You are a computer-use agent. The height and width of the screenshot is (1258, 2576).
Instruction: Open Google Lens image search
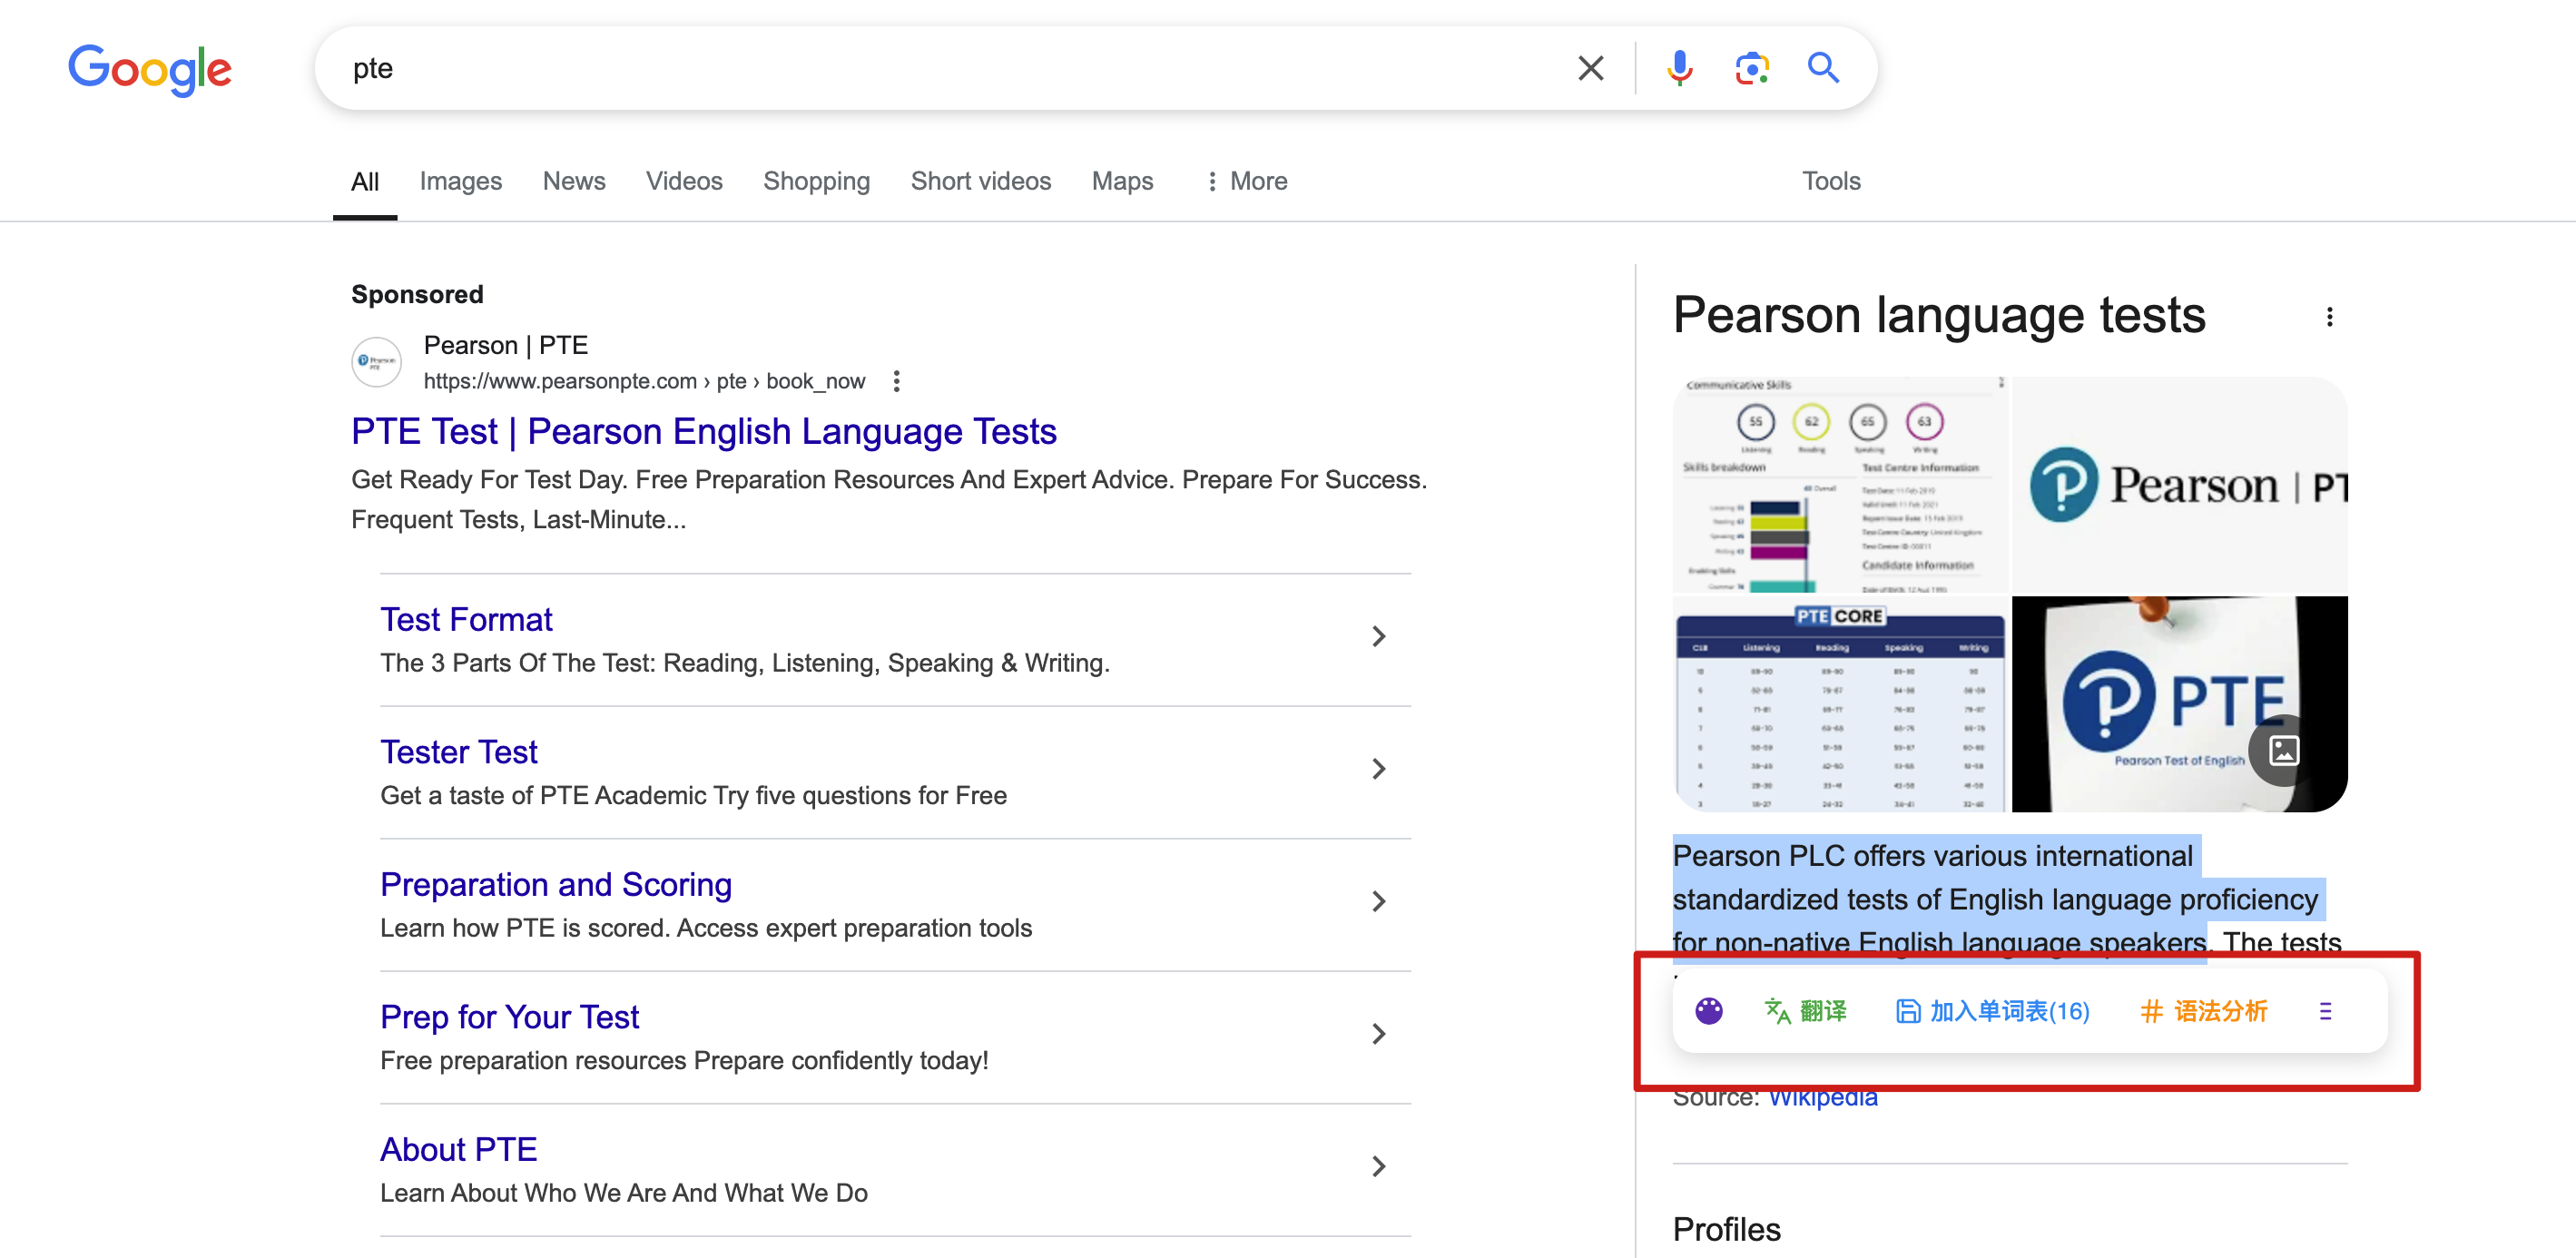pos(1751,68)
